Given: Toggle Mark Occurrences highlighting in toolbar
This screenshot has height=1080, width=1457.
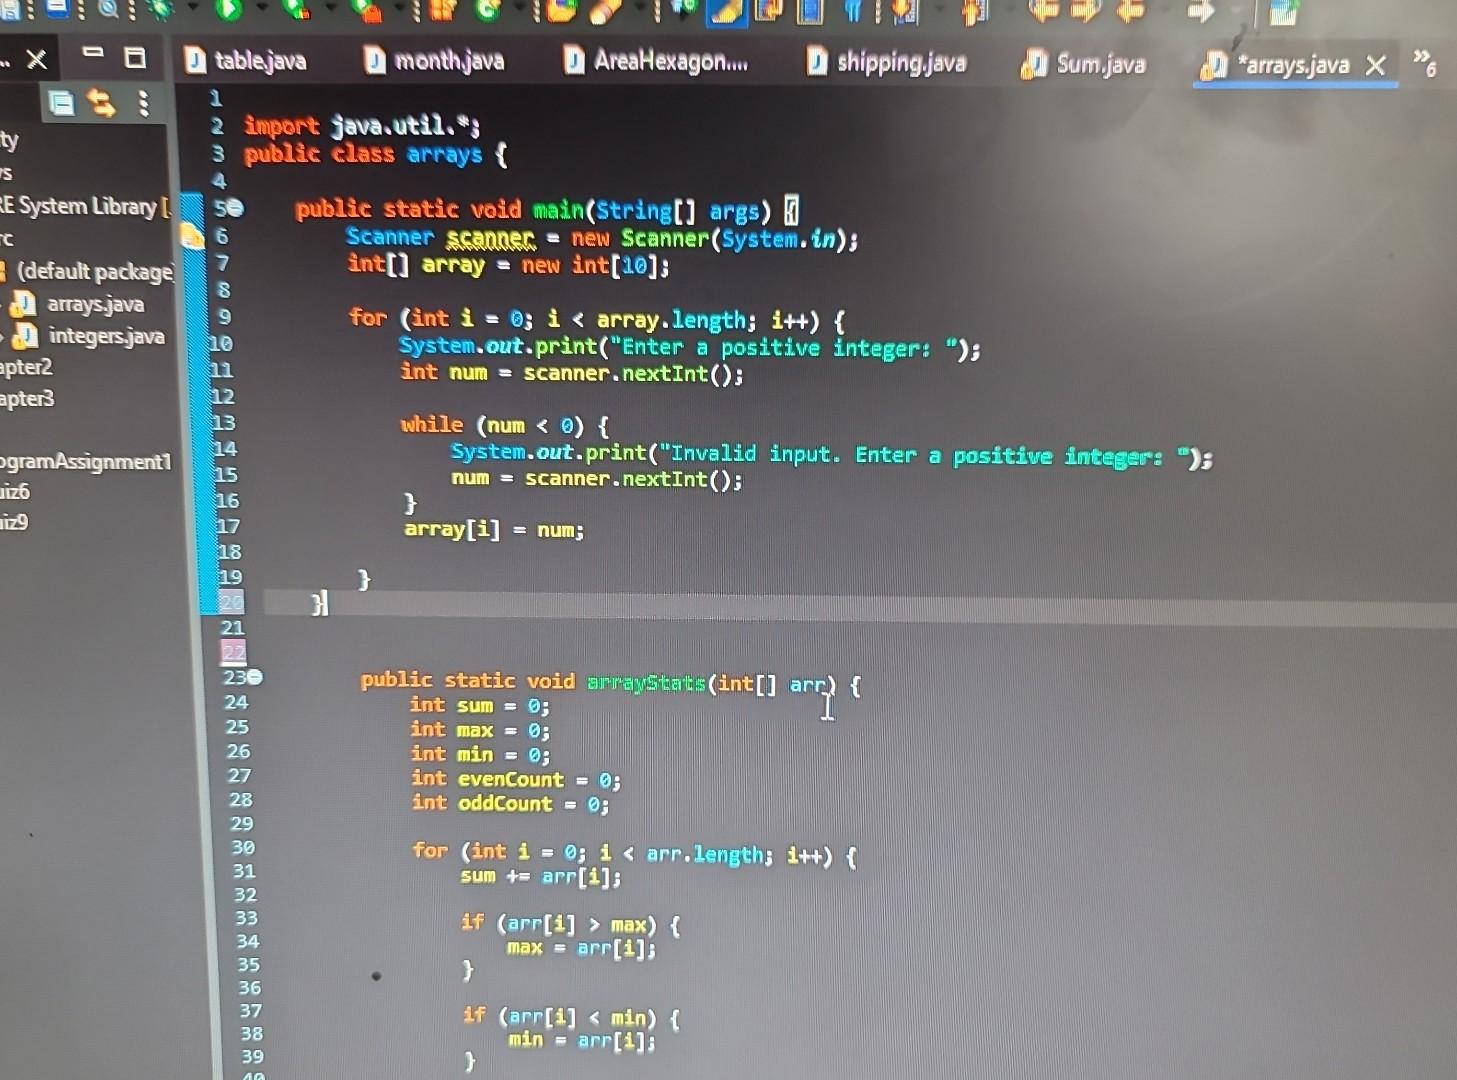Looking at the screenshot, I should point(725,14).
